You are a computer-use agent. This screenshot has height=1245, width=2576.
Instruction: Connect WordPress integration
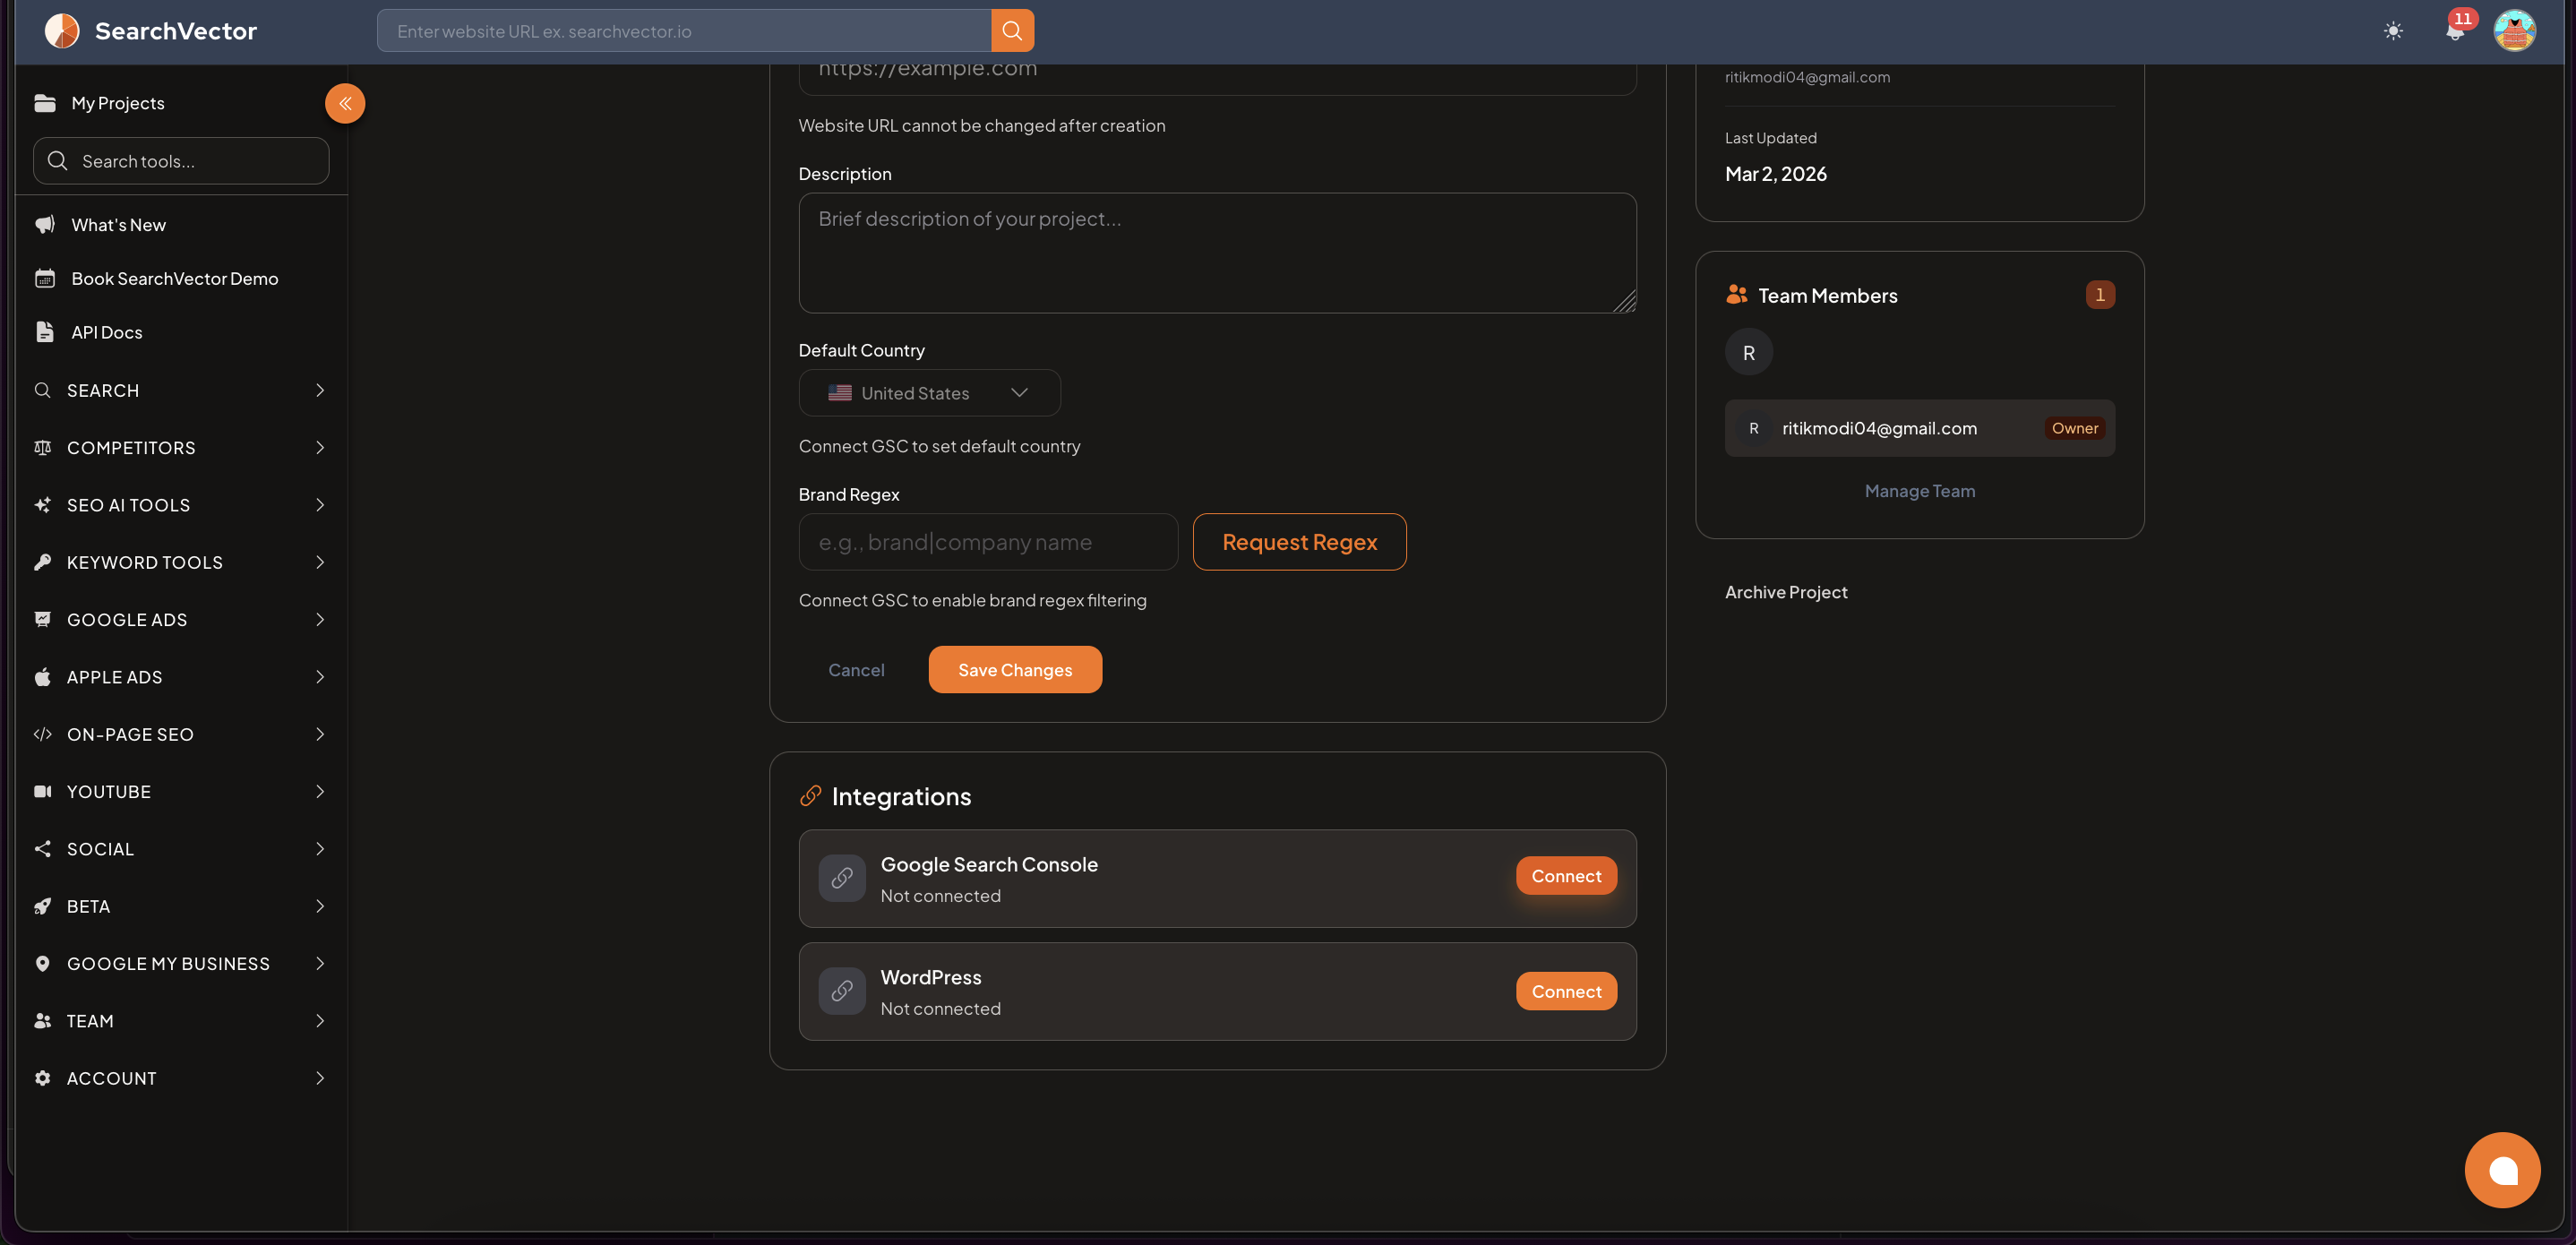[x=1566, y=991]
